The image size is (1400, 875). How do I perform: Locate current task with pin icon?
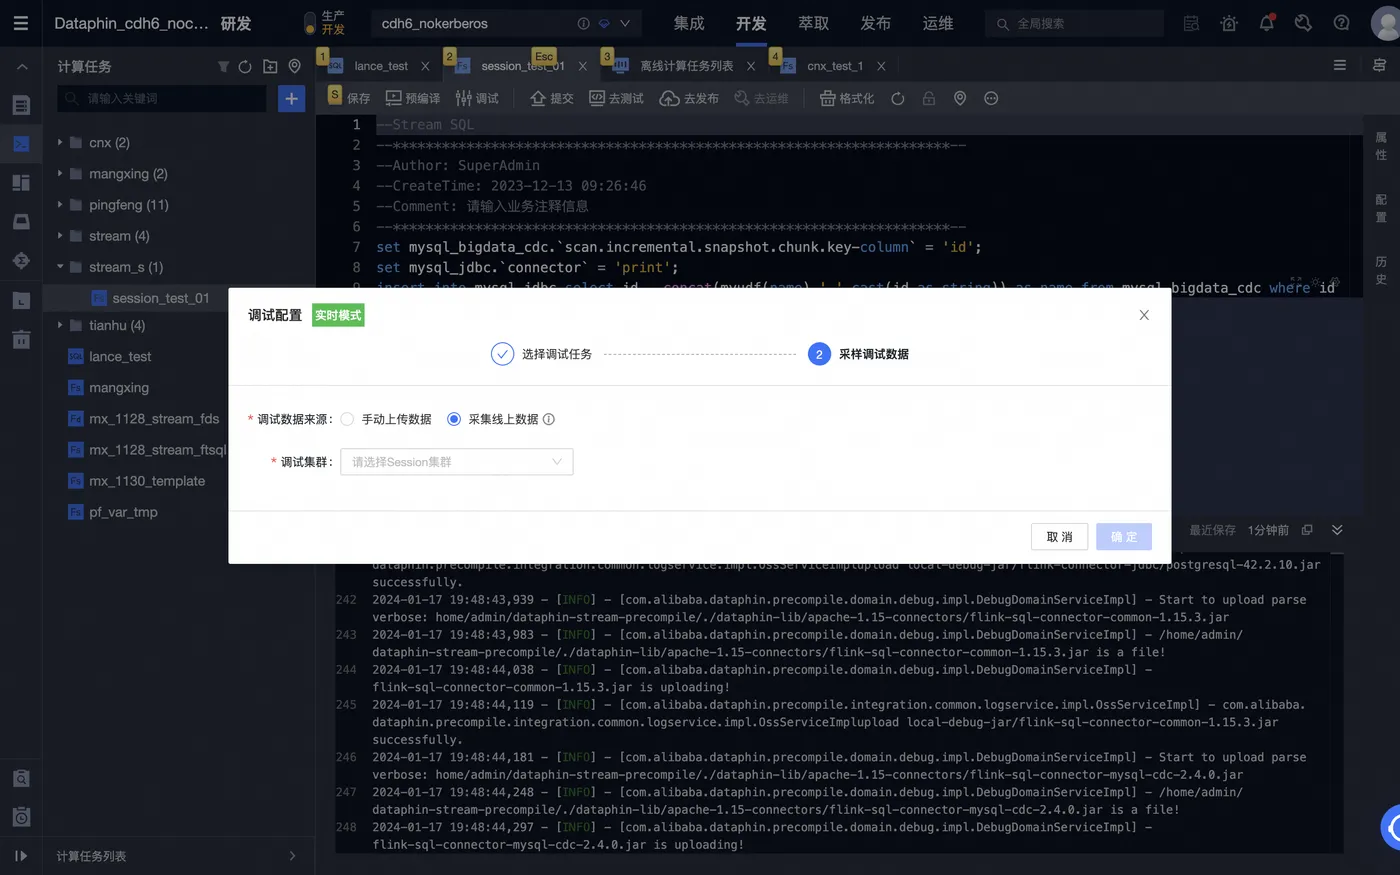point(294,66)
